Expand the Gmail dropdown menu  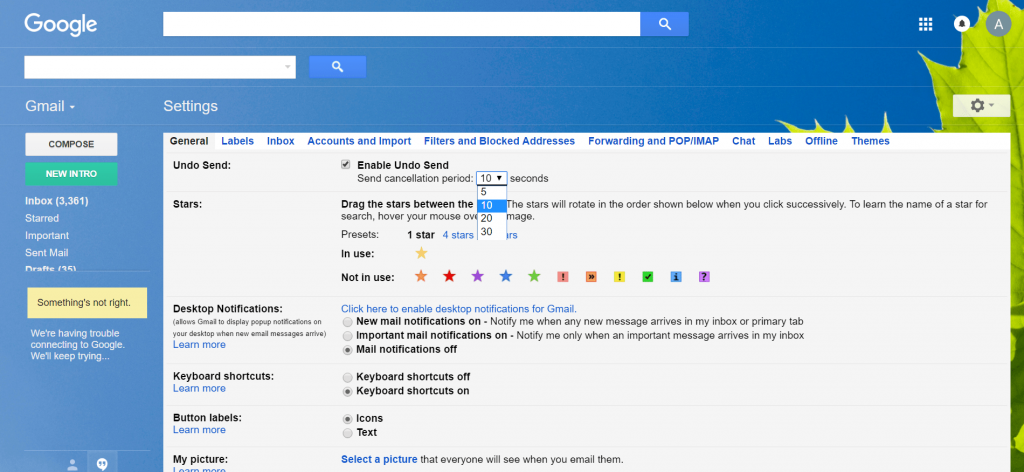click(50, 106)
